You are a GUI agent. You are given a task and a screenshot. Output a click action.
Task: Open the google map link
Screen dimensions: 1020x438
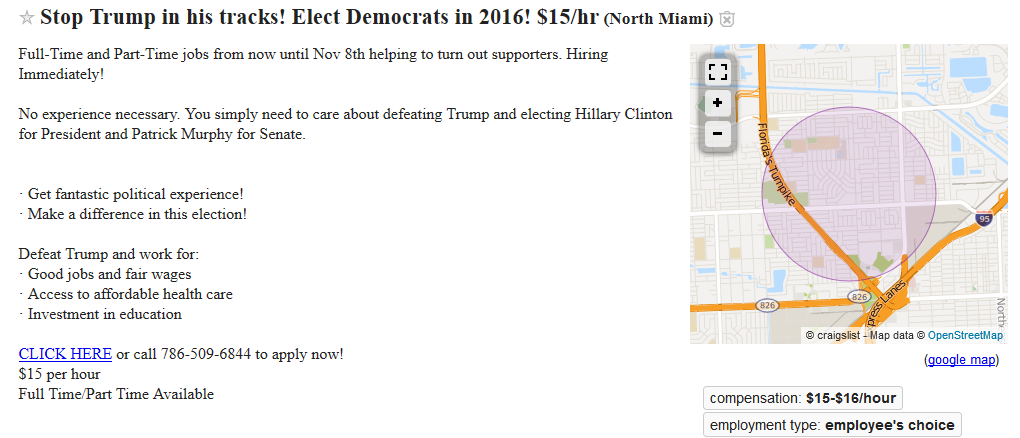pos(961,360)
